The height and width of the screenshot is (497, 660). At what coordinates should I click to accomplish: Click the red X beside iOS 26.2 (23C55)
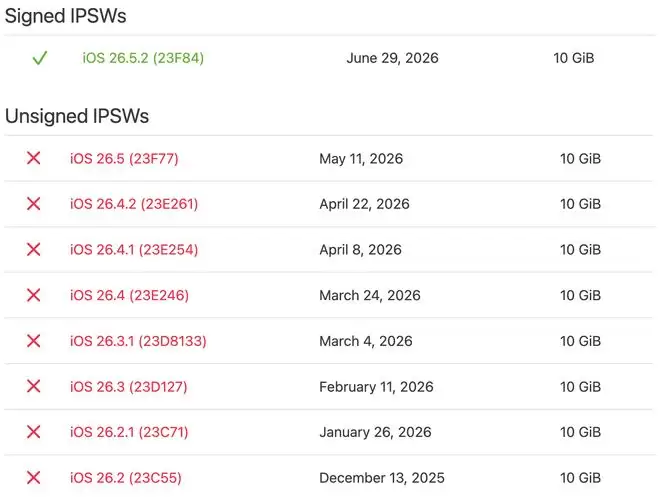coord(34,478)
